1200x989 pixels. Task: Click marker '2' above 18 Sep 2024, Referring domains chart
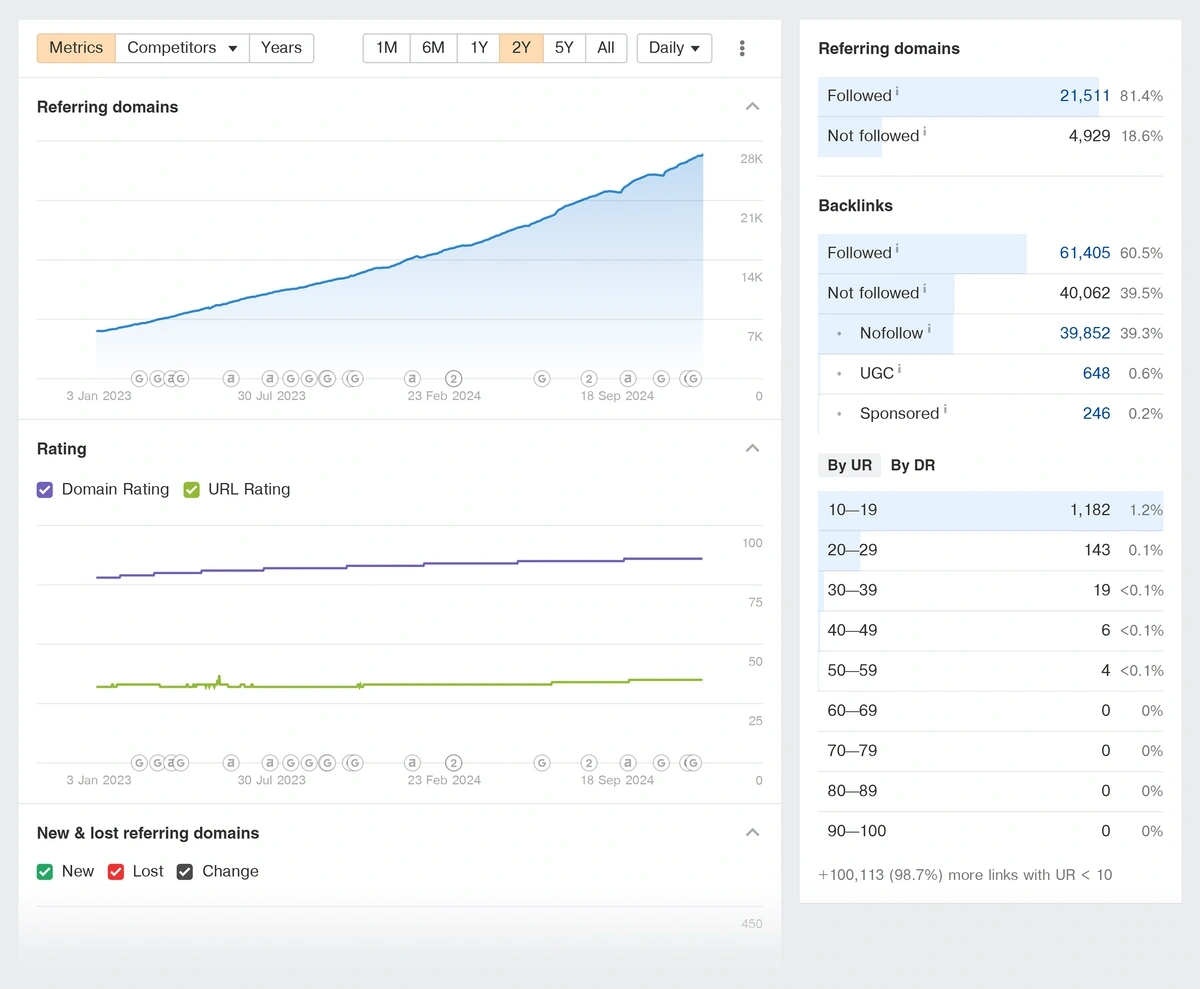click(x=589, y=378)
